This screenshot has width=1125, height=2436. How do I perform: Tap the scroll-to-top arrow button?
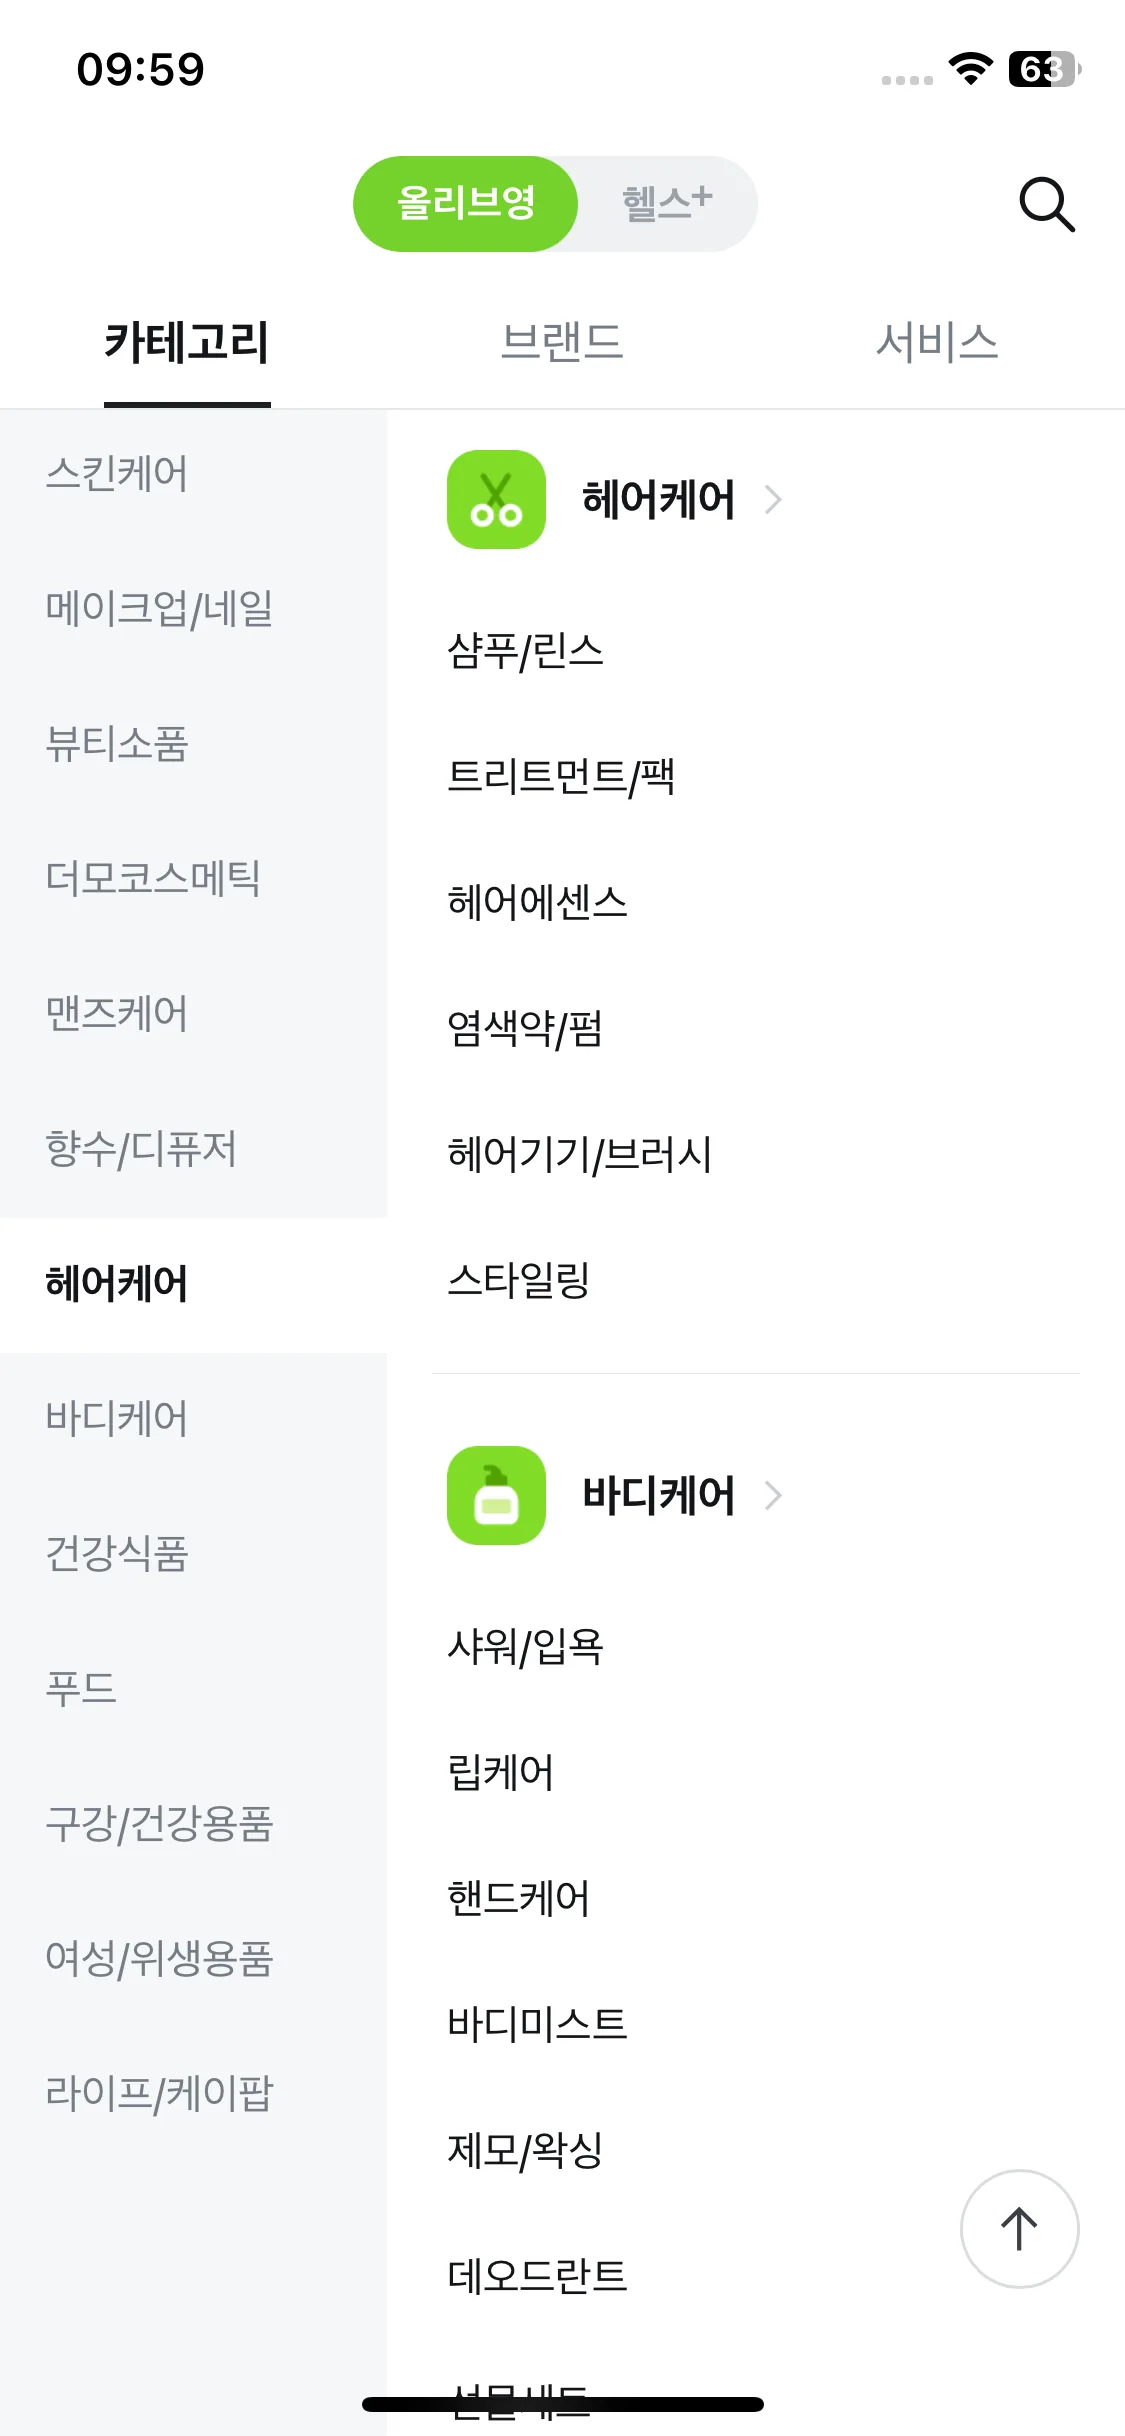pos(1019,2228)
